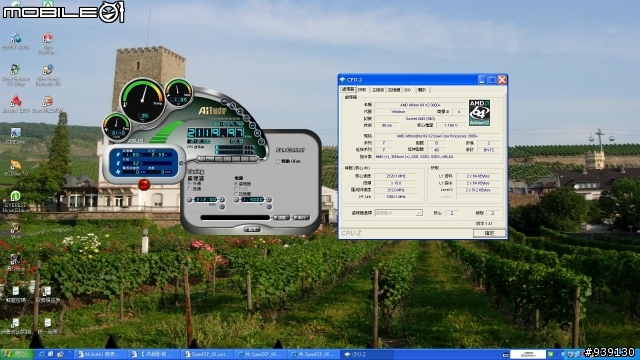The image size is (640, 360).
Task: Click the small round knob beside the blue AI Booster monitor panel
Action: (181, 162)
